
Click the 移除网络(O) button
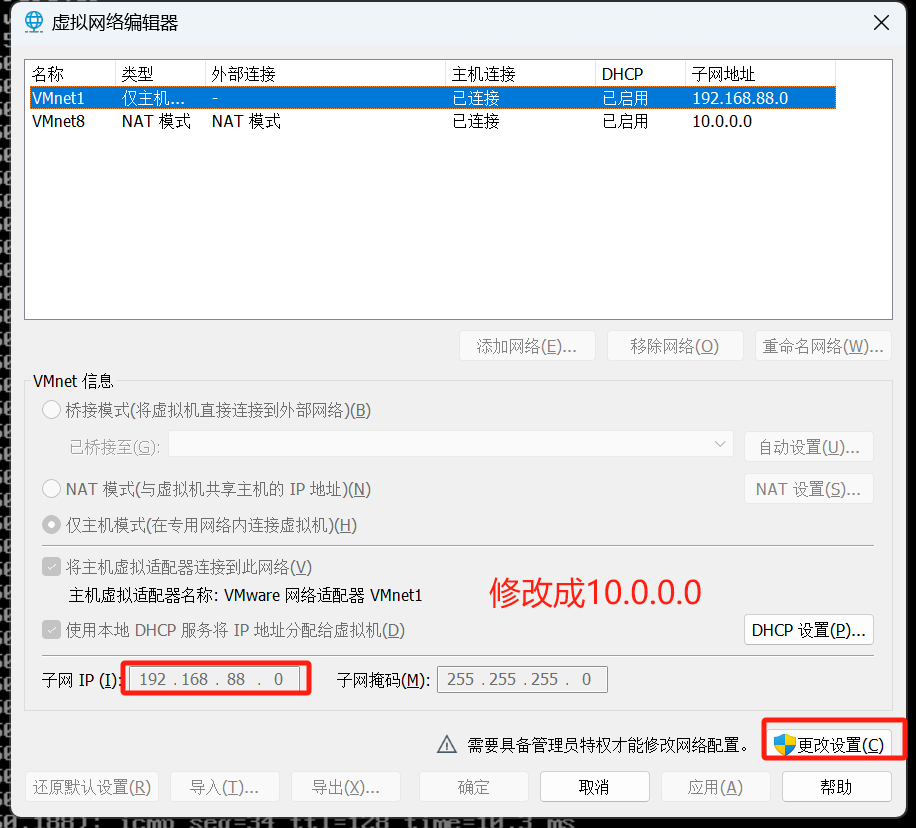click(675, 346)
